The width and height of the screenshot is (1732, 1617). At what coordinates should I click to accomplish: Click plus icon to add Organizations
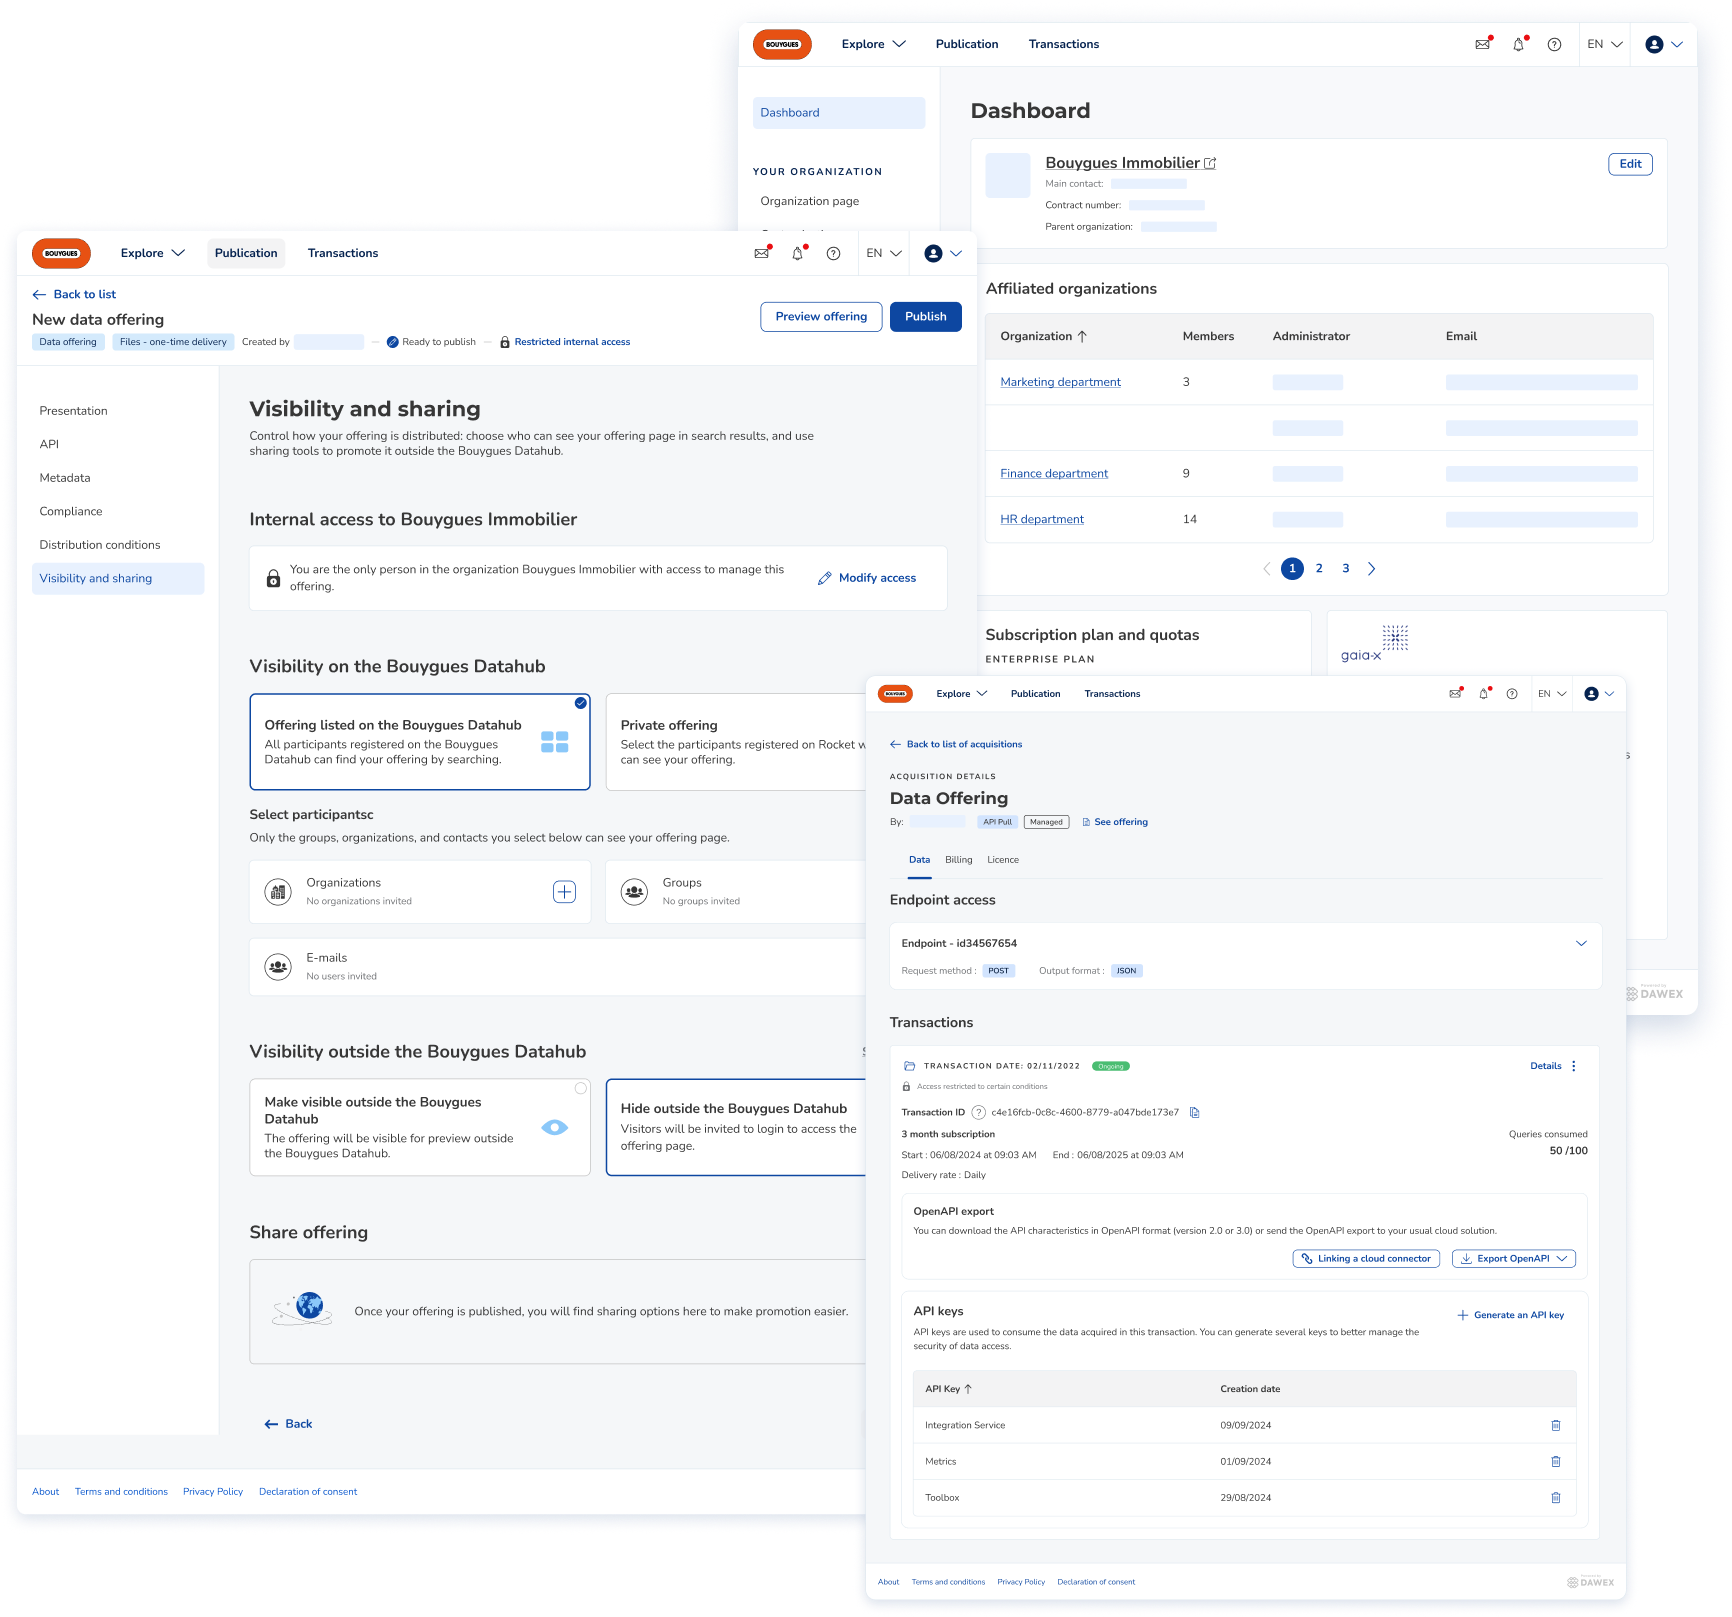tap(564, 892)
